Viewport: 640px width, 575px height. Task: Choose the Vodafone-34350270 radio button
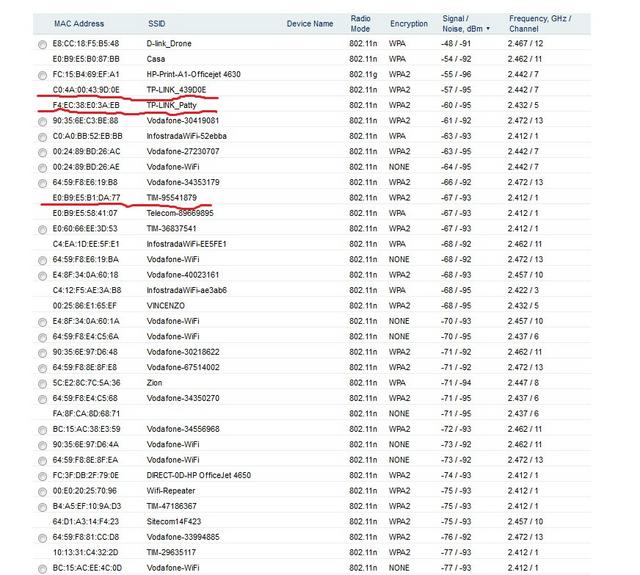point(42,400)
